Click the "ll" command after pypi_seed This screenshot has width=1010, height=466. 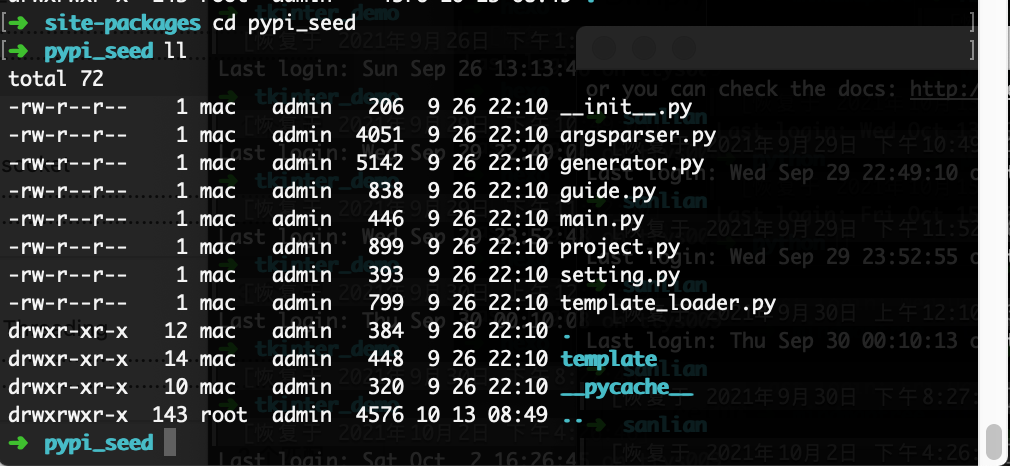pyautogui.click(x=176, y=51)
